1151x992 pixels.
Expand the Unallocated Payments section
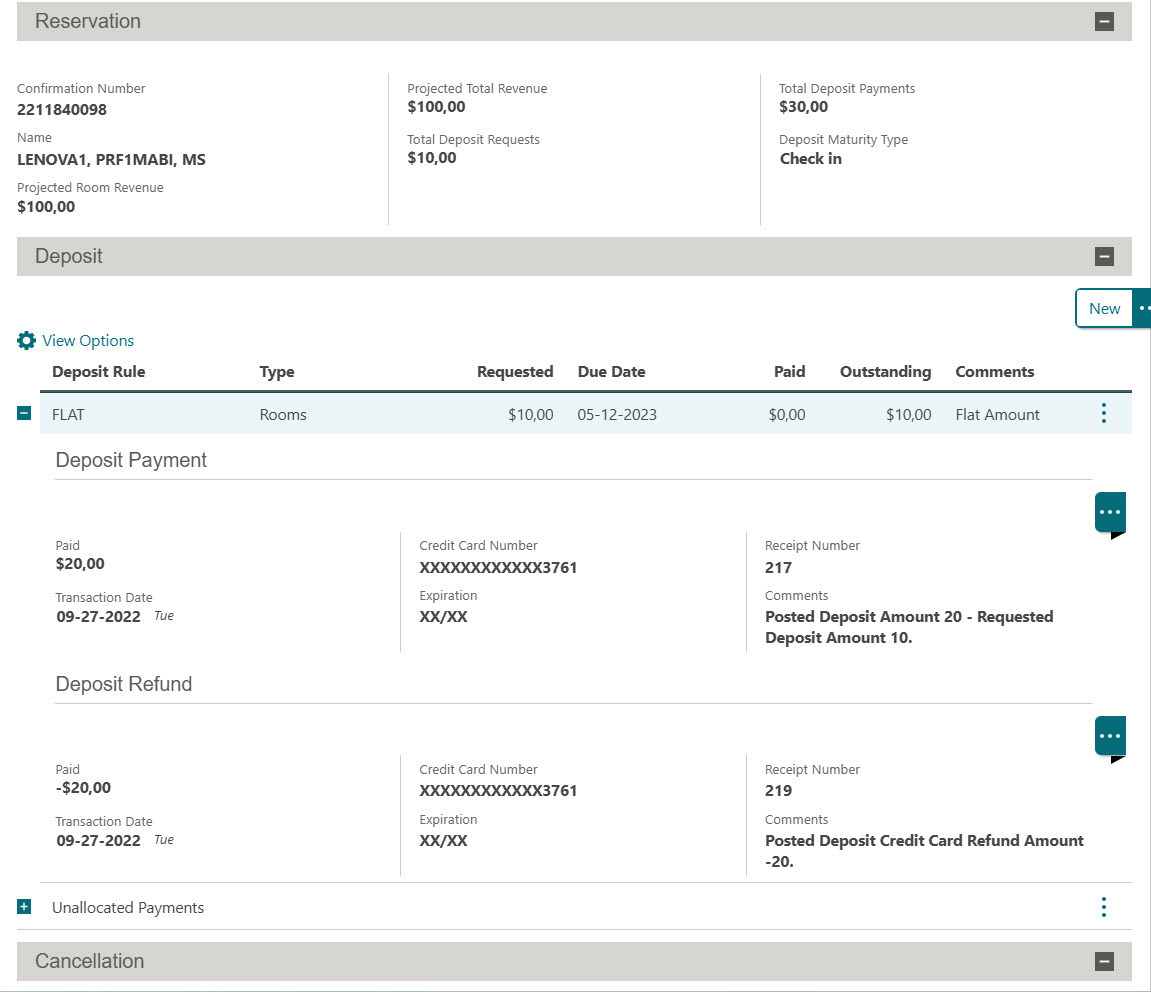click(23, 907)
